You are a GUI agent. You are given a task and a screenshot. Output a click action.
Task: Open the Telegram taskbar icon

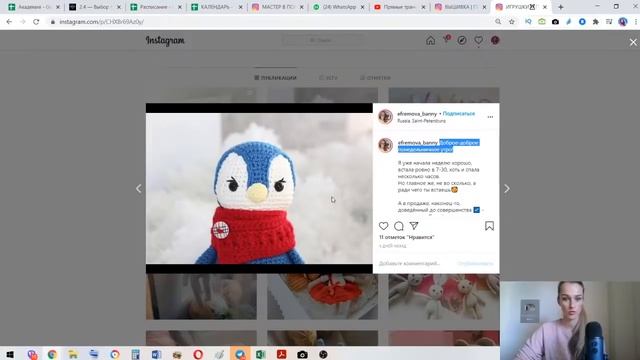pos(240,354)
